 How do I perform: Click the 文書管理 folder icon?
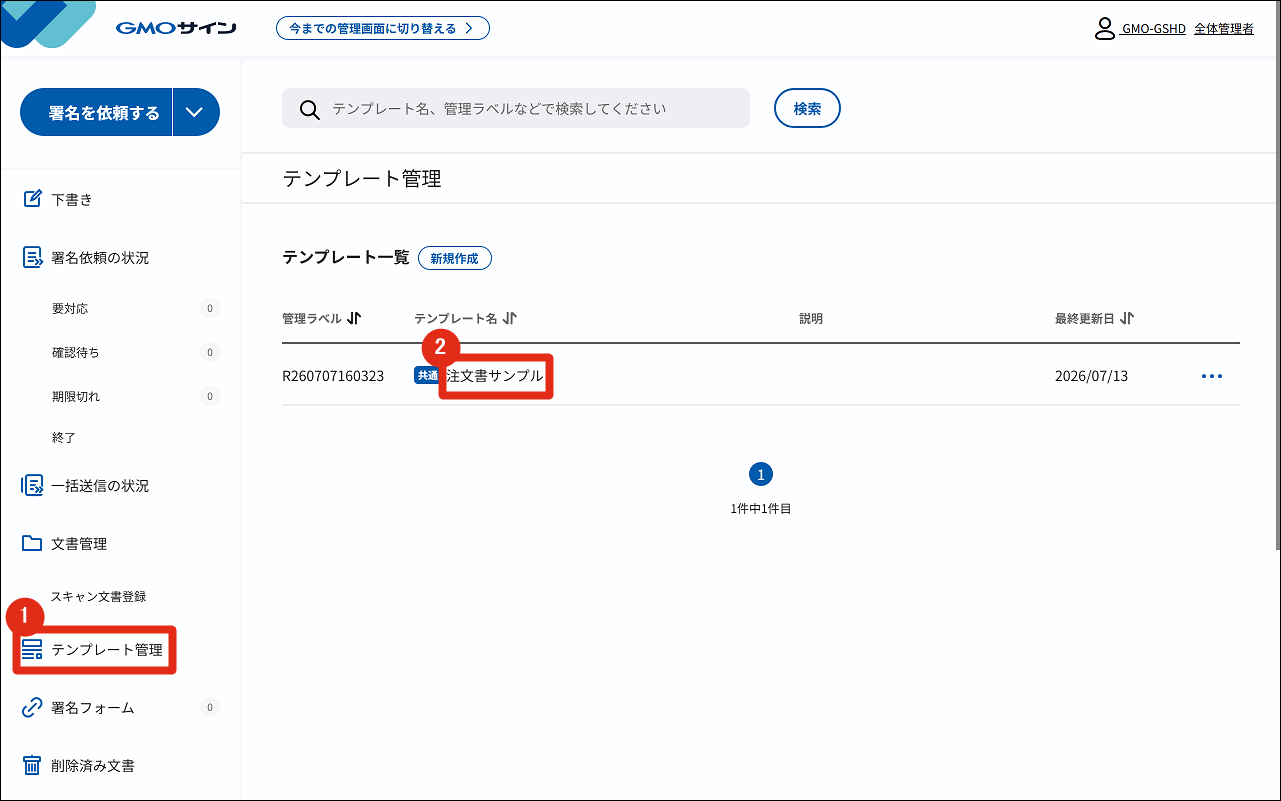[x=32, y=544]
